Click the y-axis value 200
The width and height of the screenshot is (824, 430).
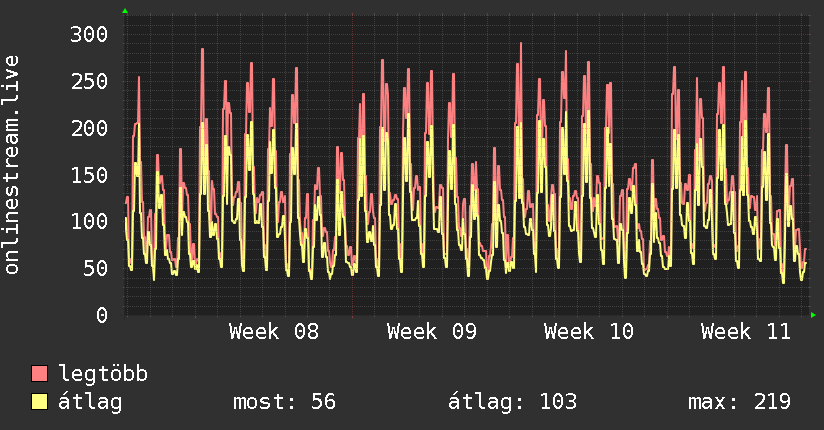click(89, 128)
